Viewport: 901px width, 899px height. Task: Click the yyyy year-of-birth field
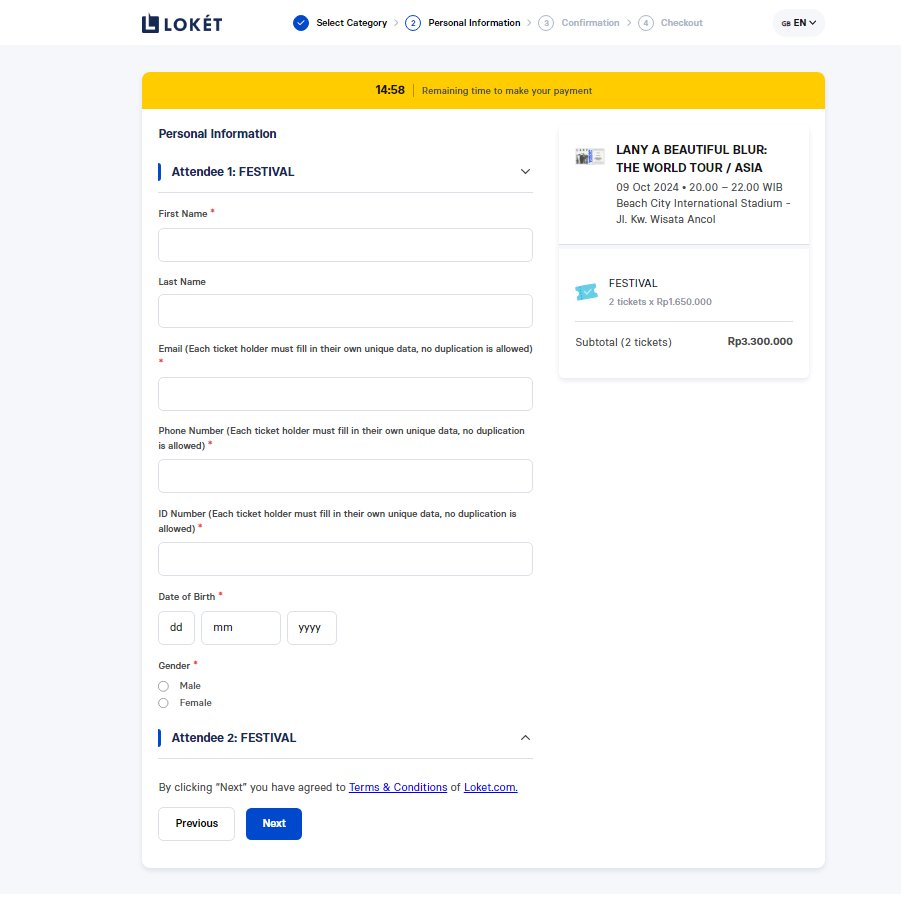(312, 628)
